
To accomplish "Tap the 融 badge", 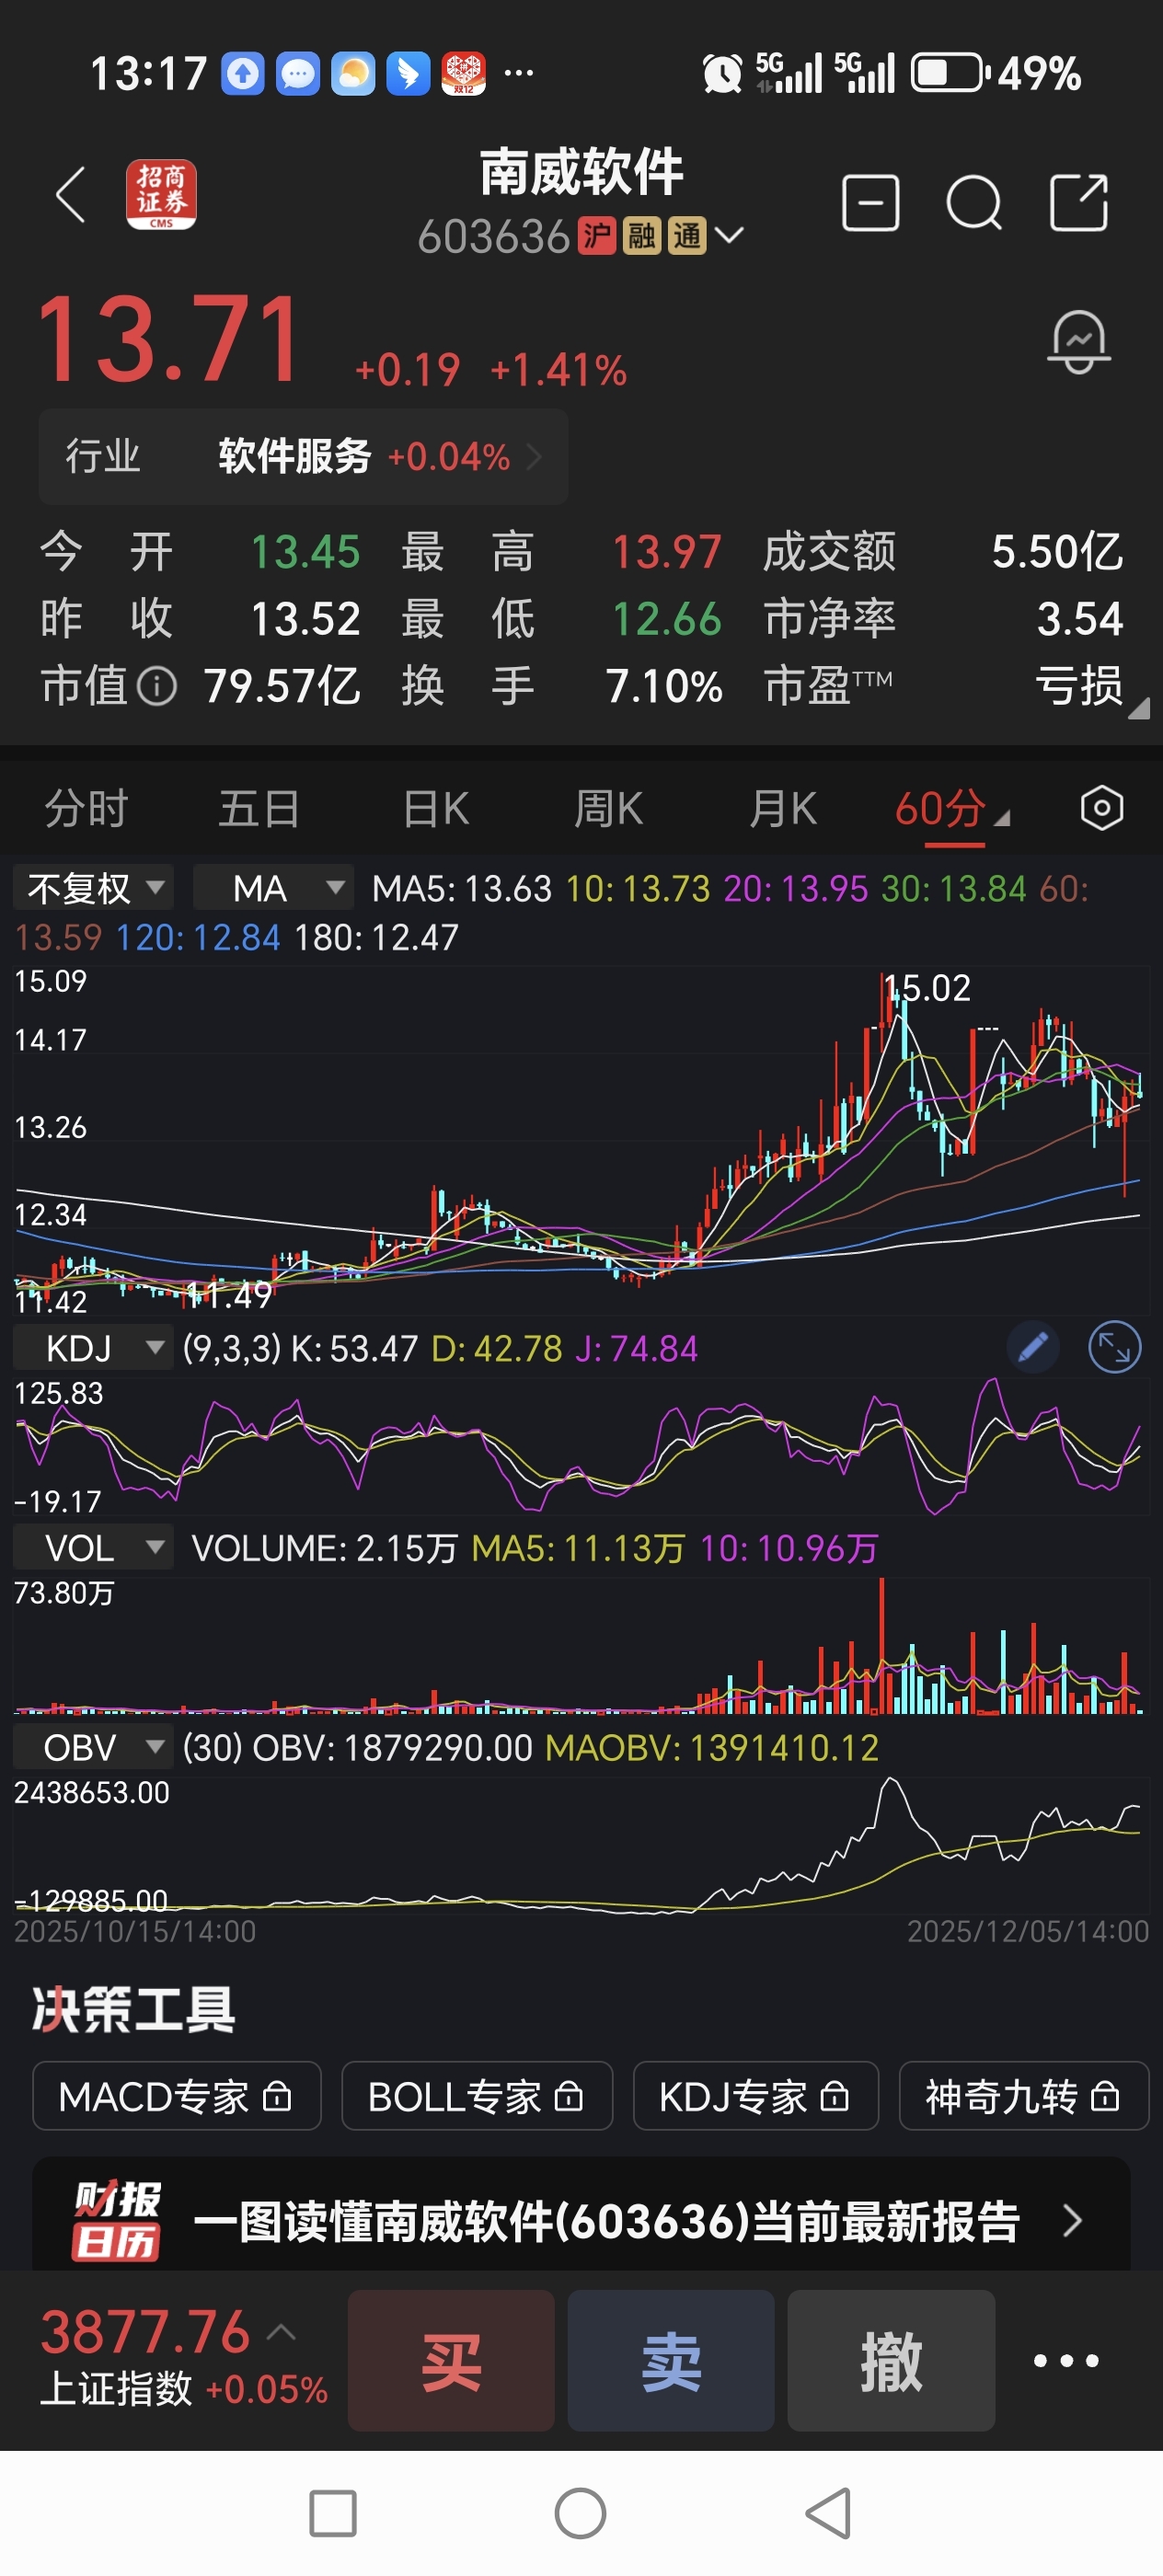I will point(642,237).
